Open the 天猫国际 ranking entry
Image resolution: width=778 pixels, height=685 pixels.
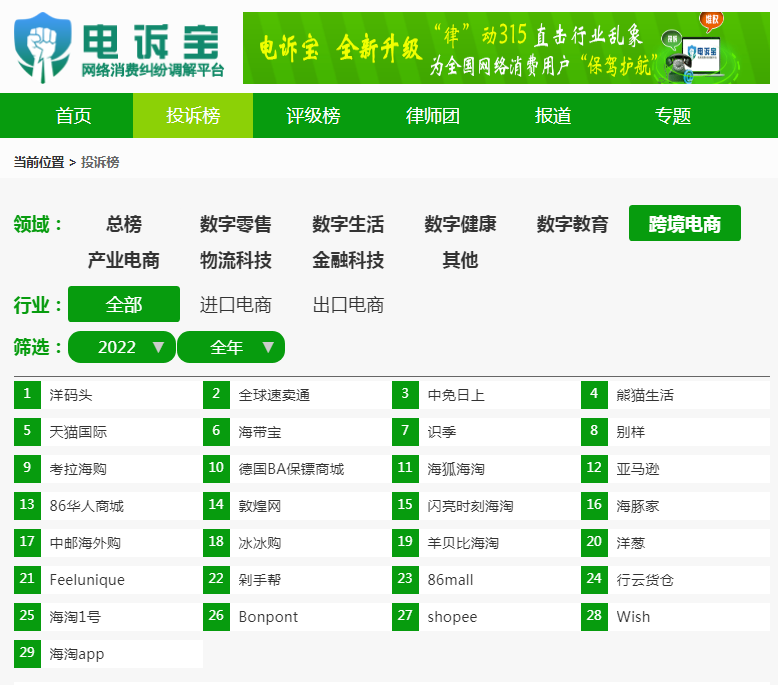point(78,432)
